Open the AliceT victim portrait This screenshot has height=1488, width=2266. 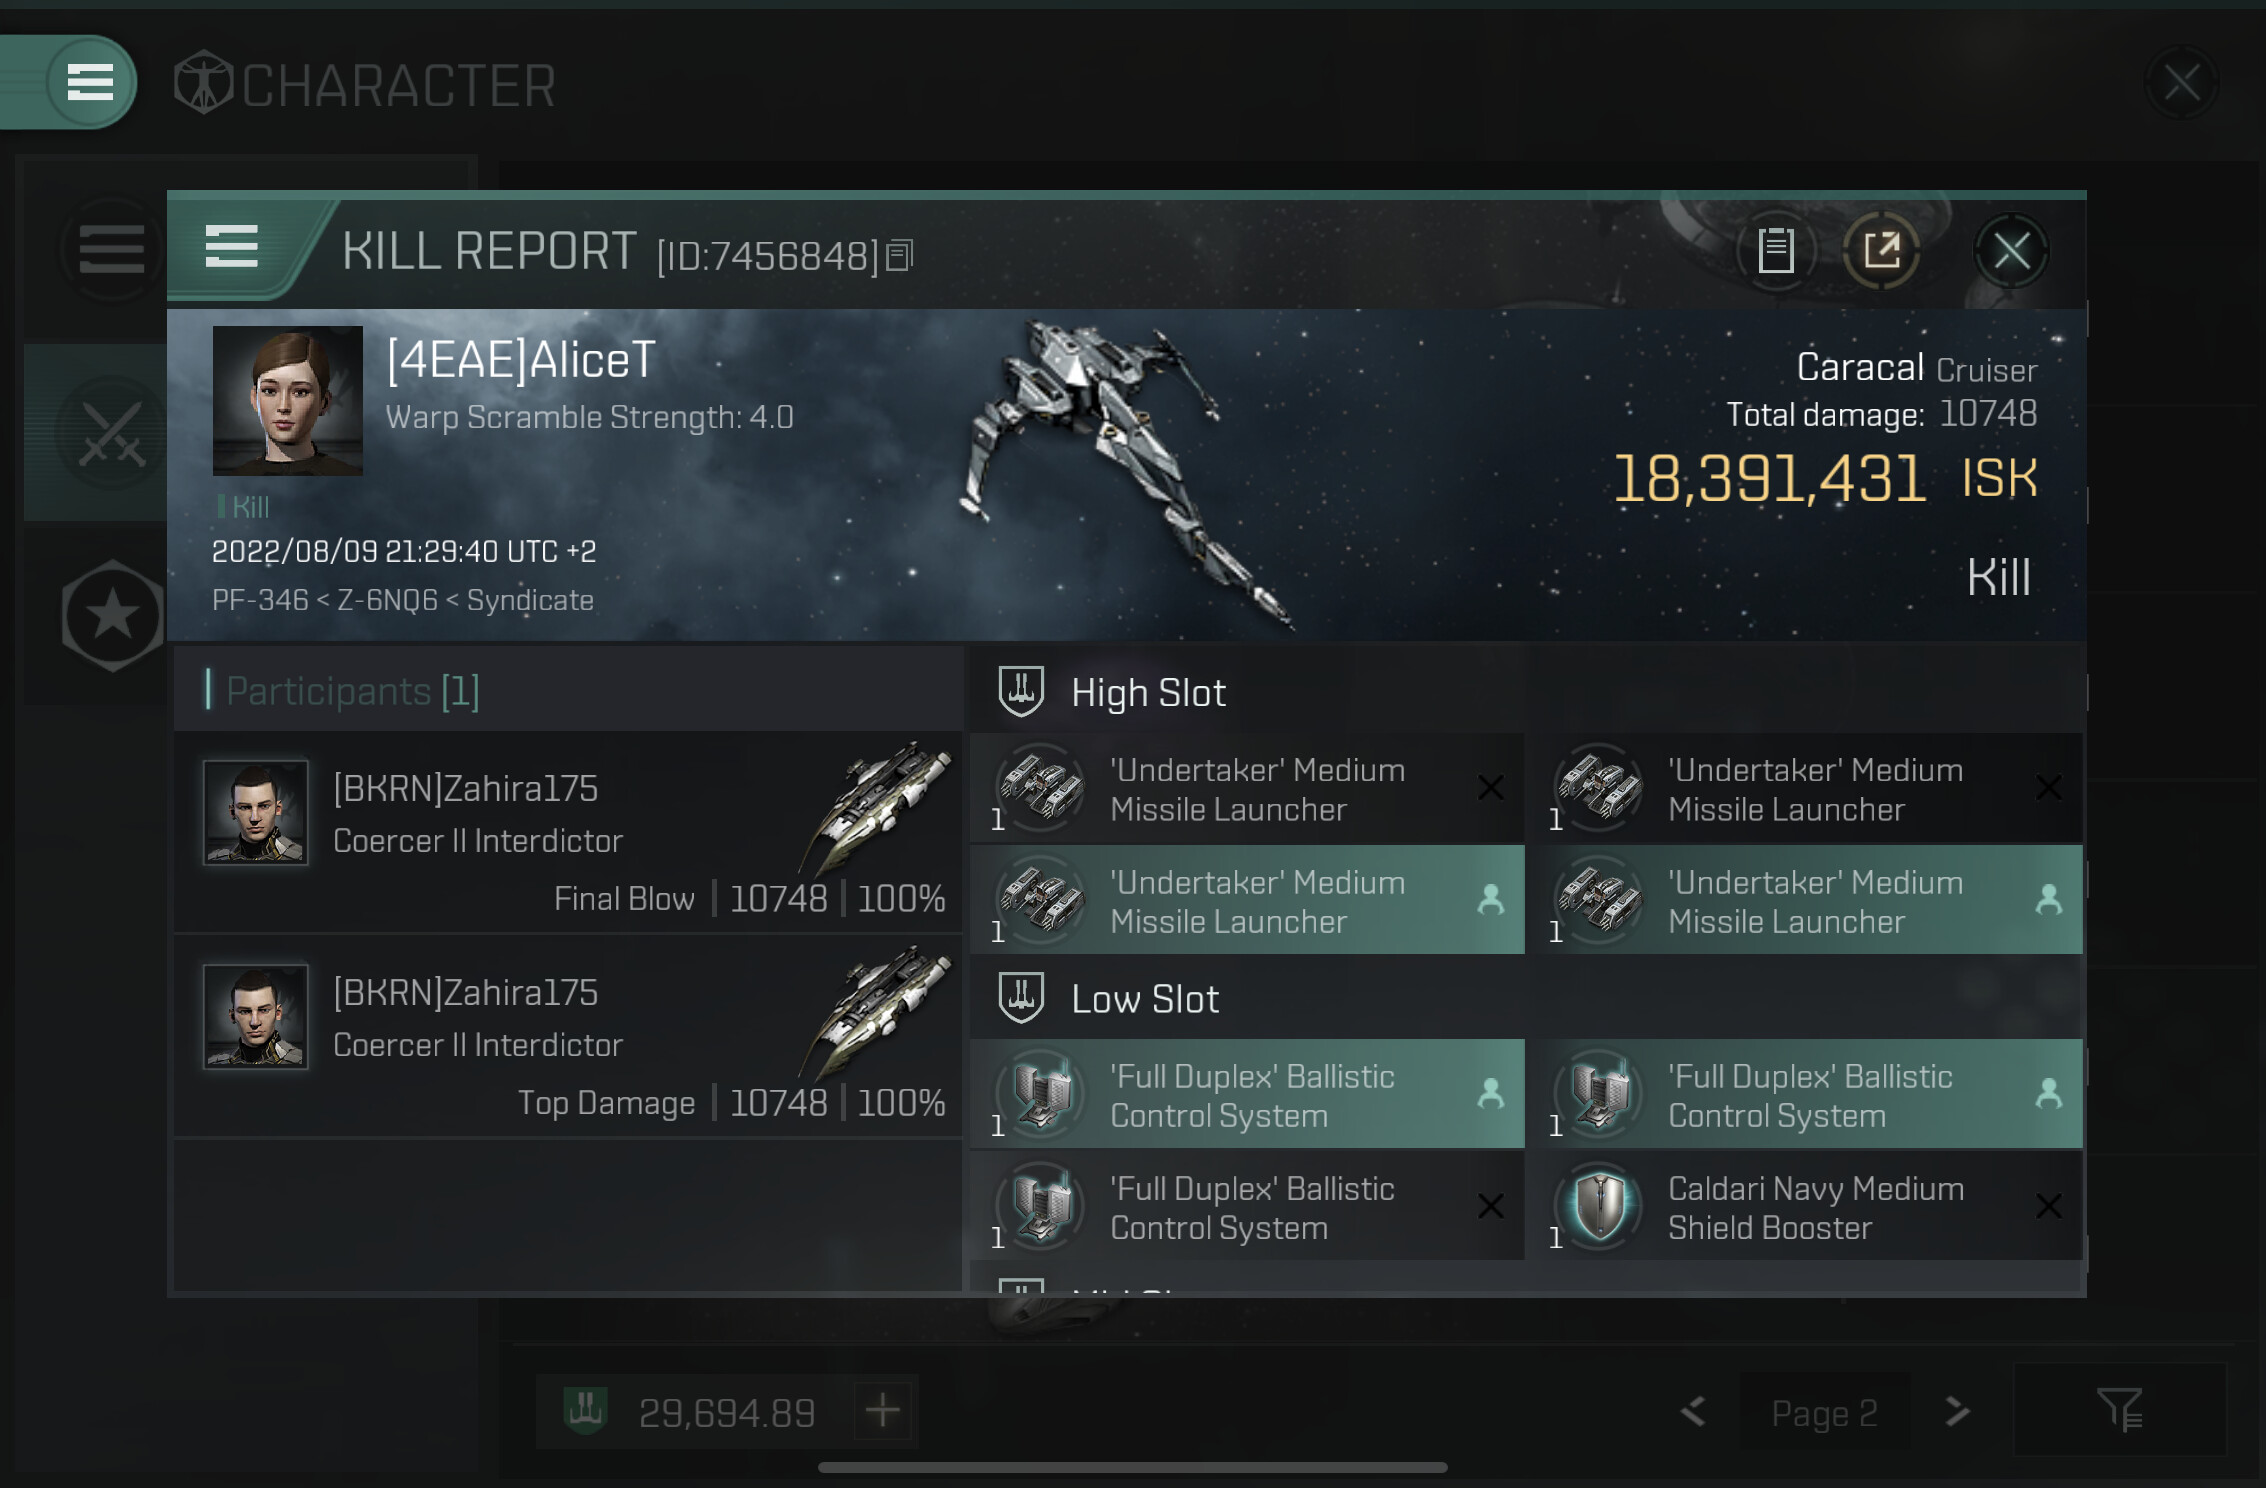pyautogui.click(x=288, y=400)
